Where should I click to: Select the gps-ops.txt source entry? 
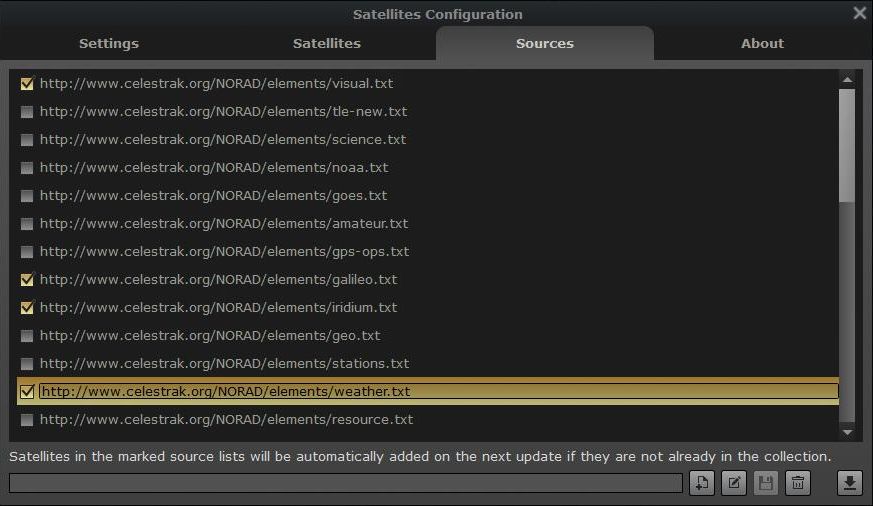tap(224, 252)
